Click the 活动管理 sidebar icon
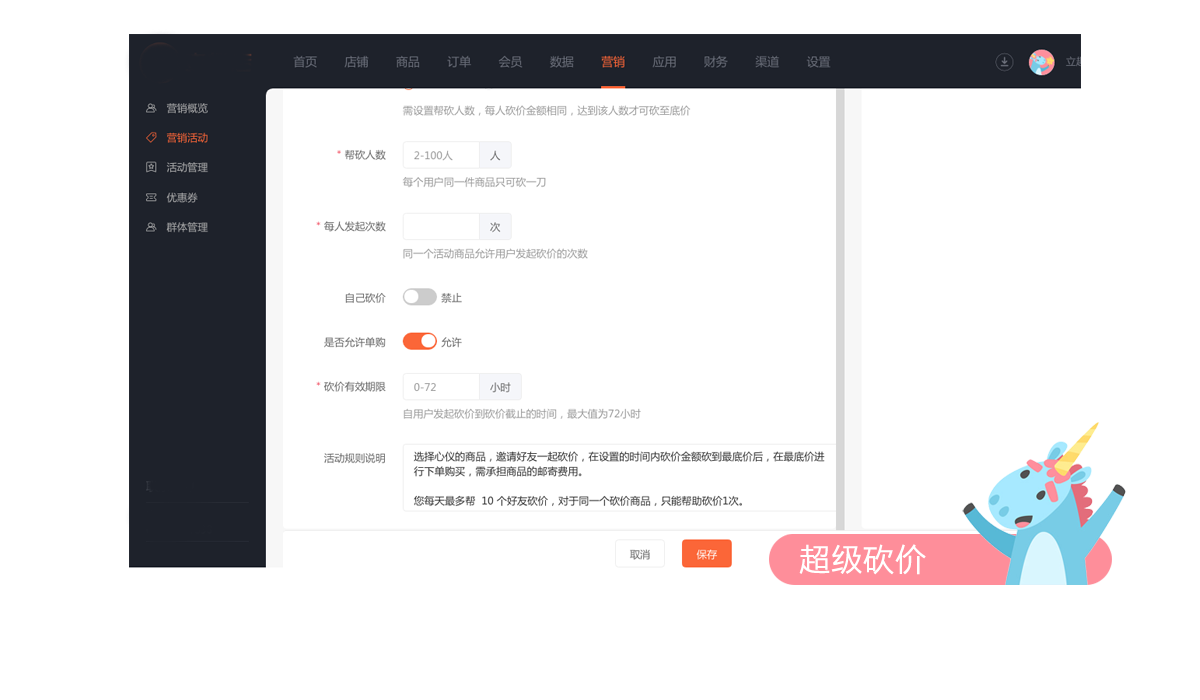The width and height of the screenshot is (1200, 700). click(151, 168)
